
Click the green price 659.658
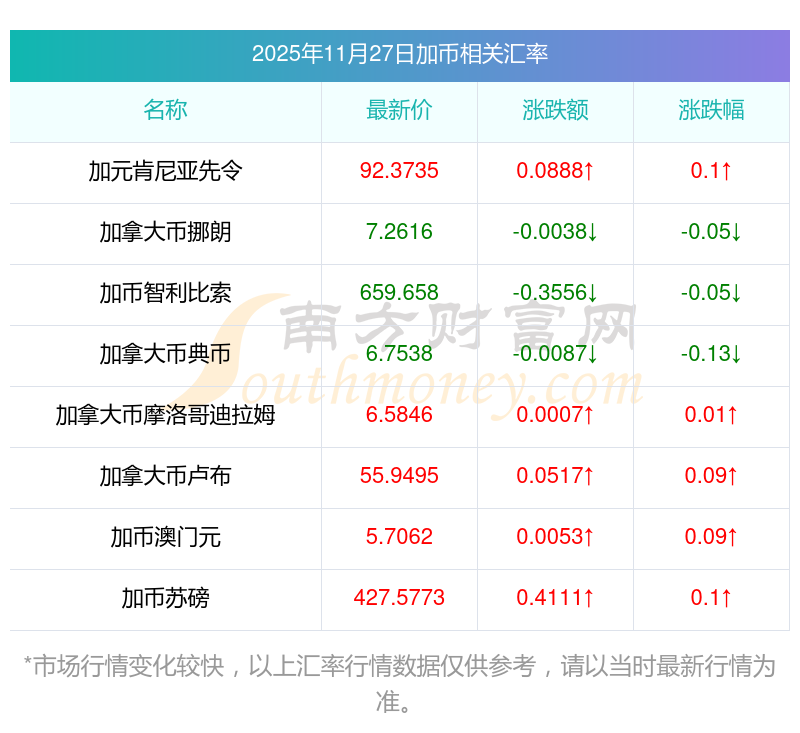[399, 293]
